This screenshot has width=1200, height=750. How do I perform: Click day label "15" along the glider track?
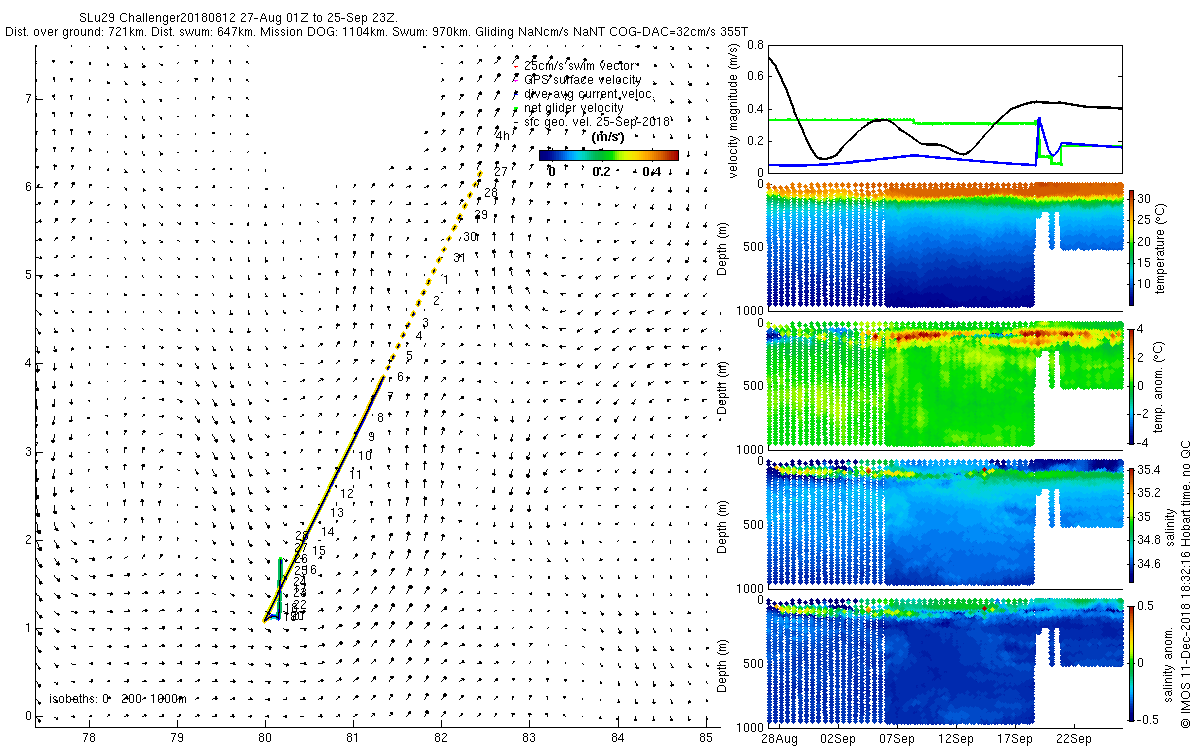319,551
